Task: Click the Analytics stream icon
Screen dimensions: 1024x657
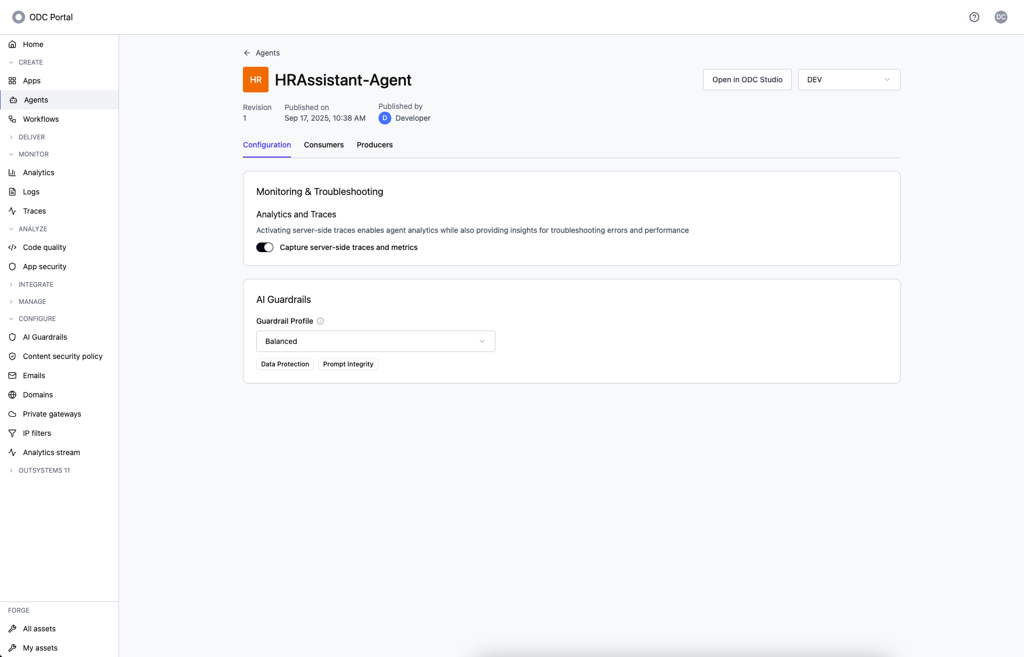Action: (12, 452)
